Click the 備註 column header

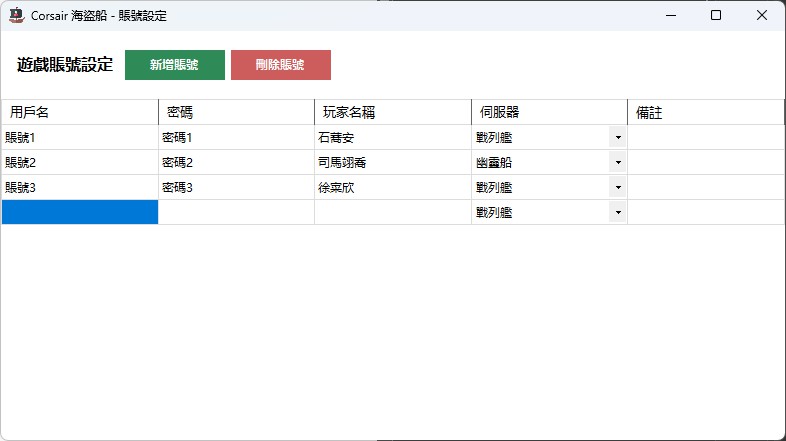pyautogui.click(x=705, y=112)
